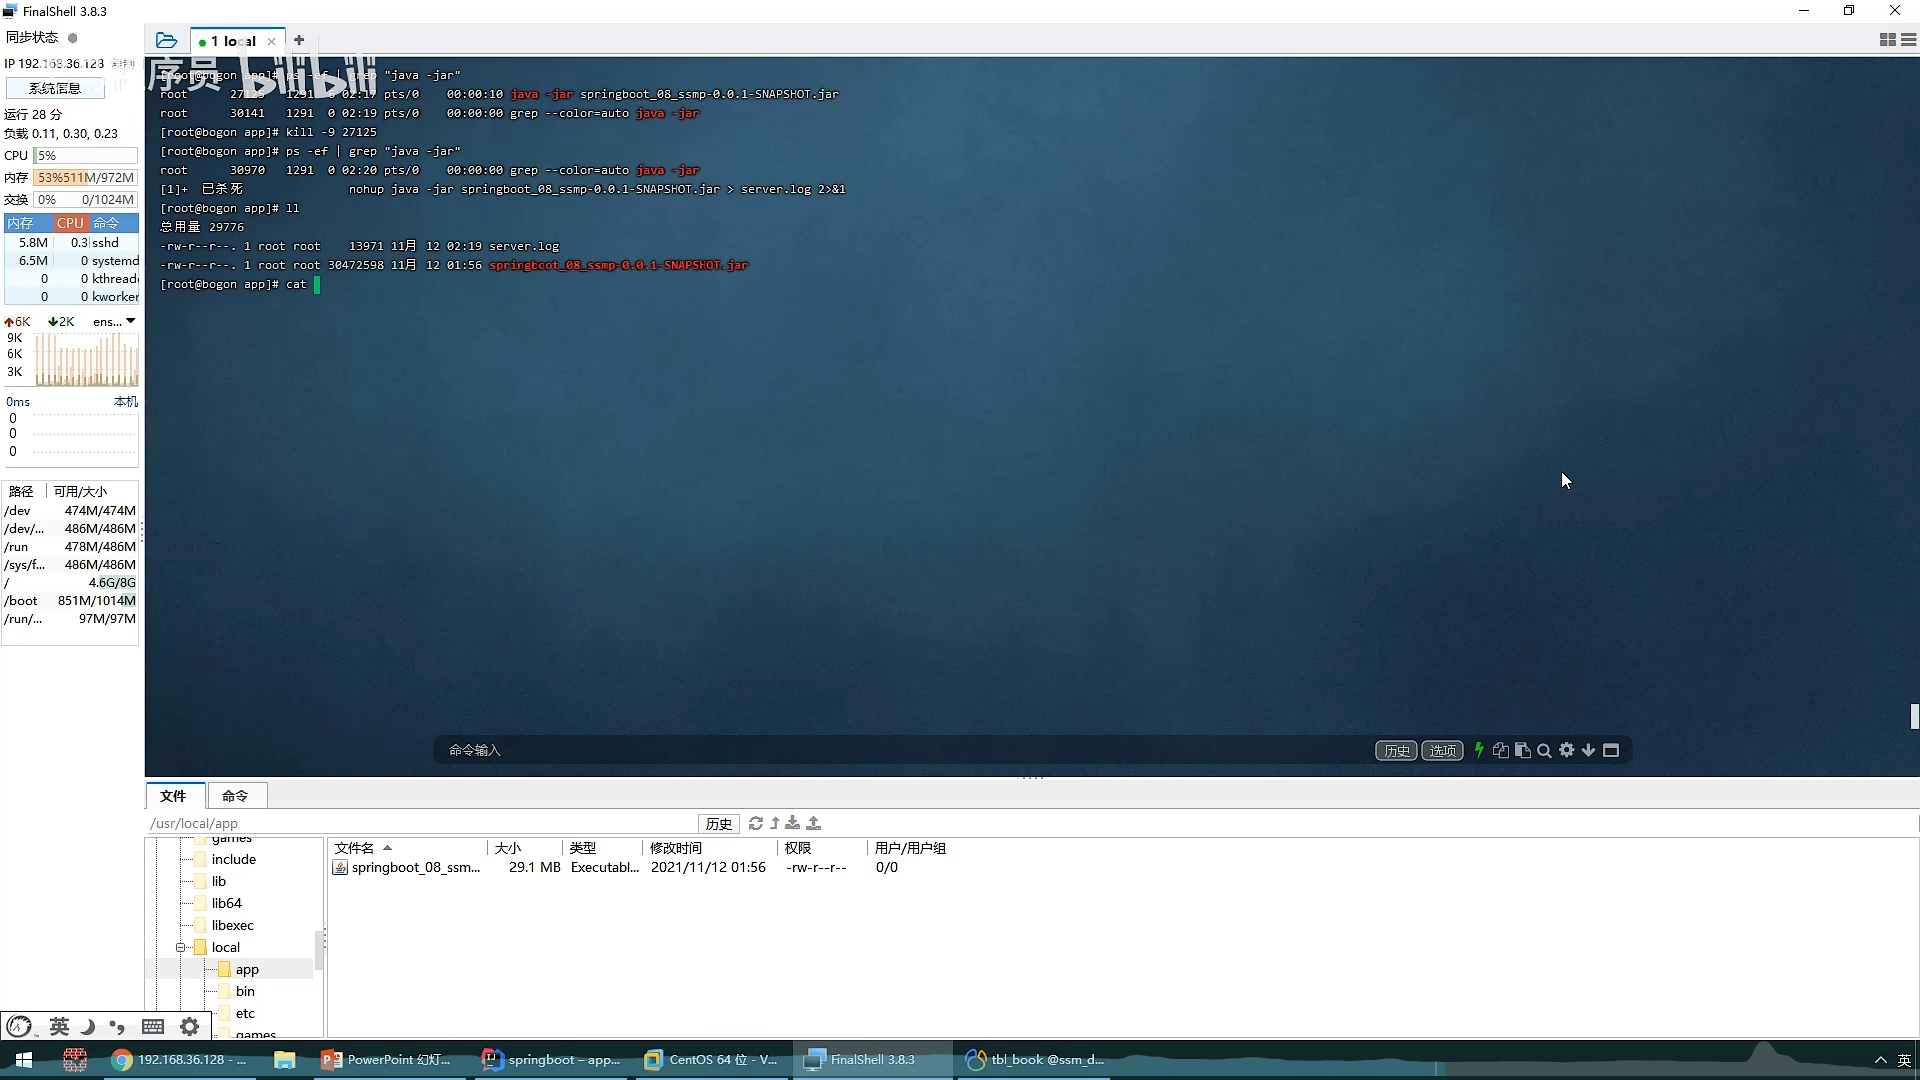Select the CPU process tab

[x=70, y=223]
